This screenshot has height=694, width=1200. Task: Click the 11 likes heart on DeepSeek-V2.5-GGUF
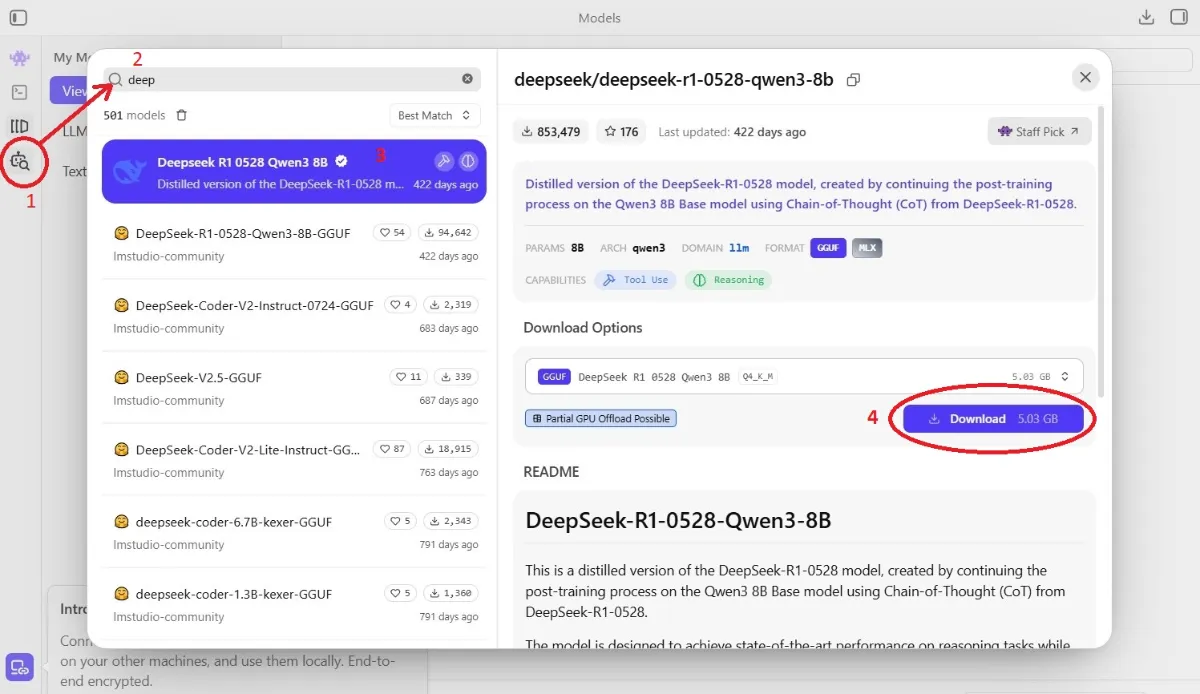point(407,377)
